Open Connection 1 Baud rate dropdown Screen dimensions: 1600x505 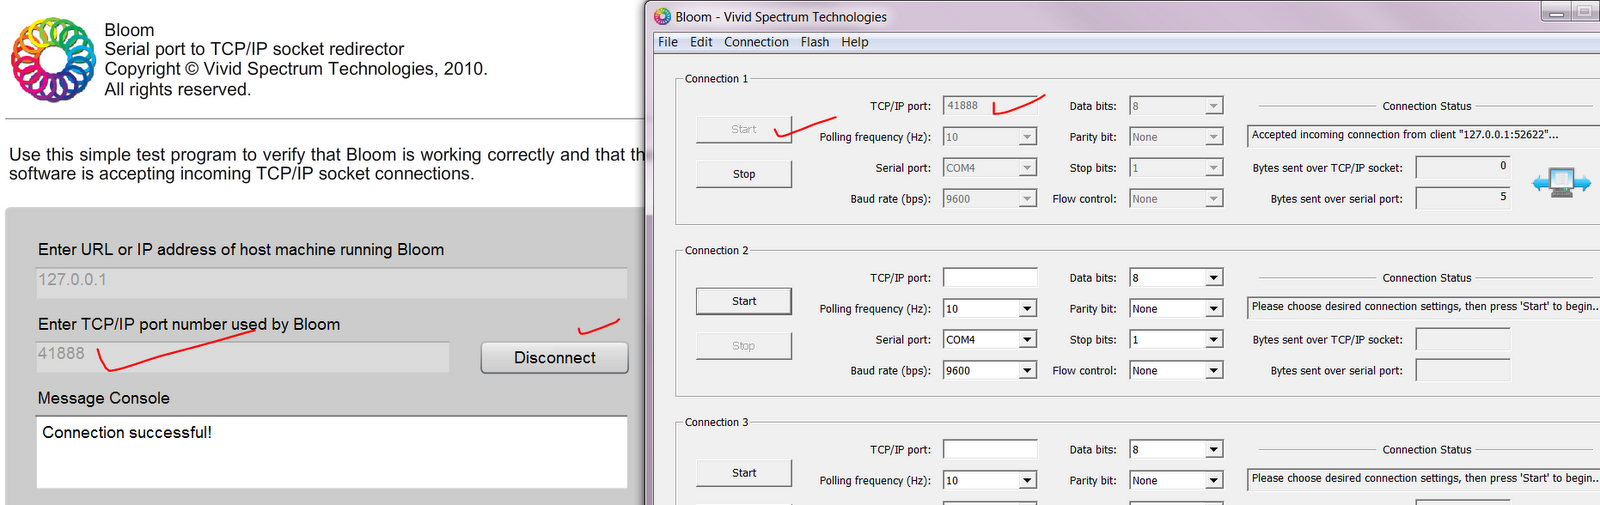(990, 199)
